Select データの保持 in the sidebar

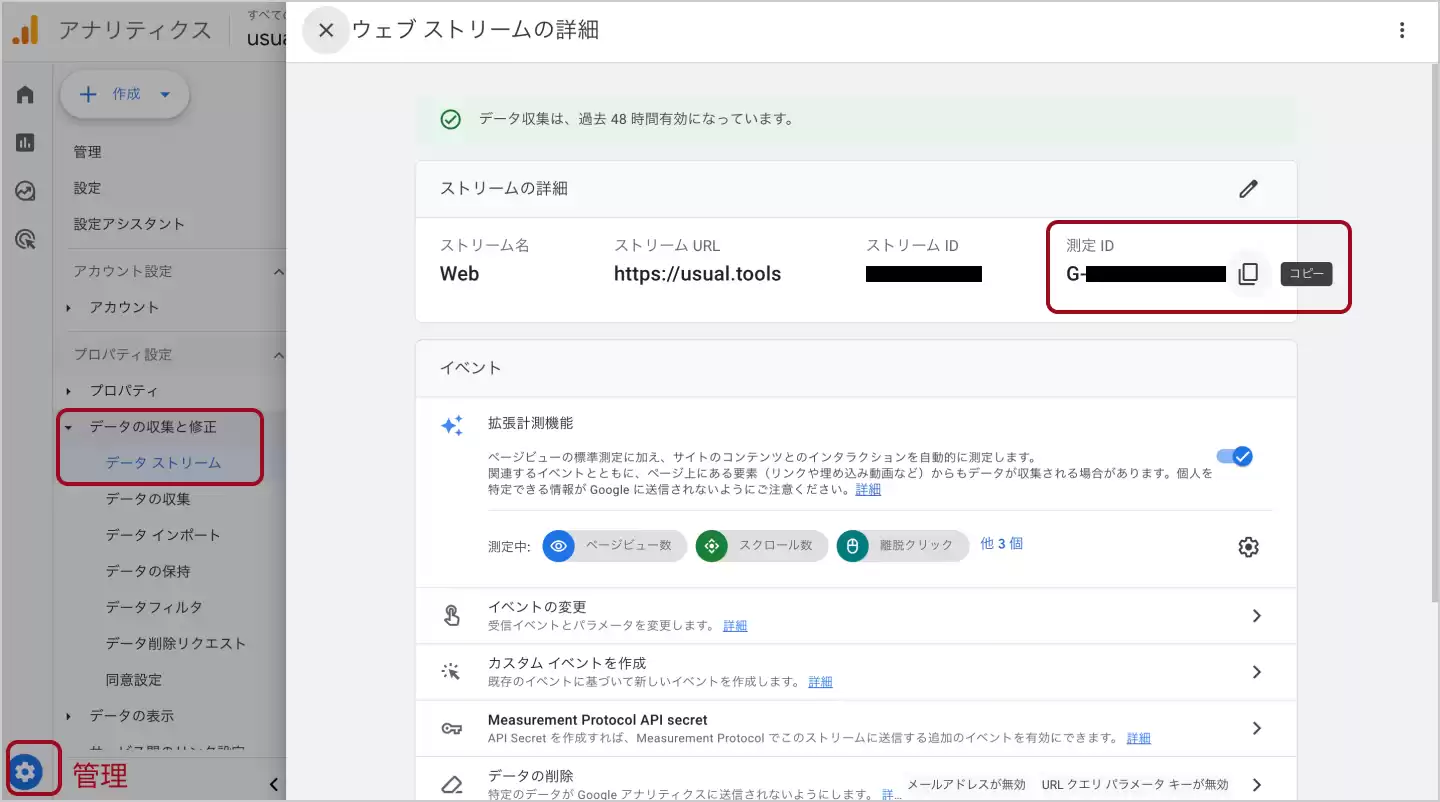tap(148, 571)
